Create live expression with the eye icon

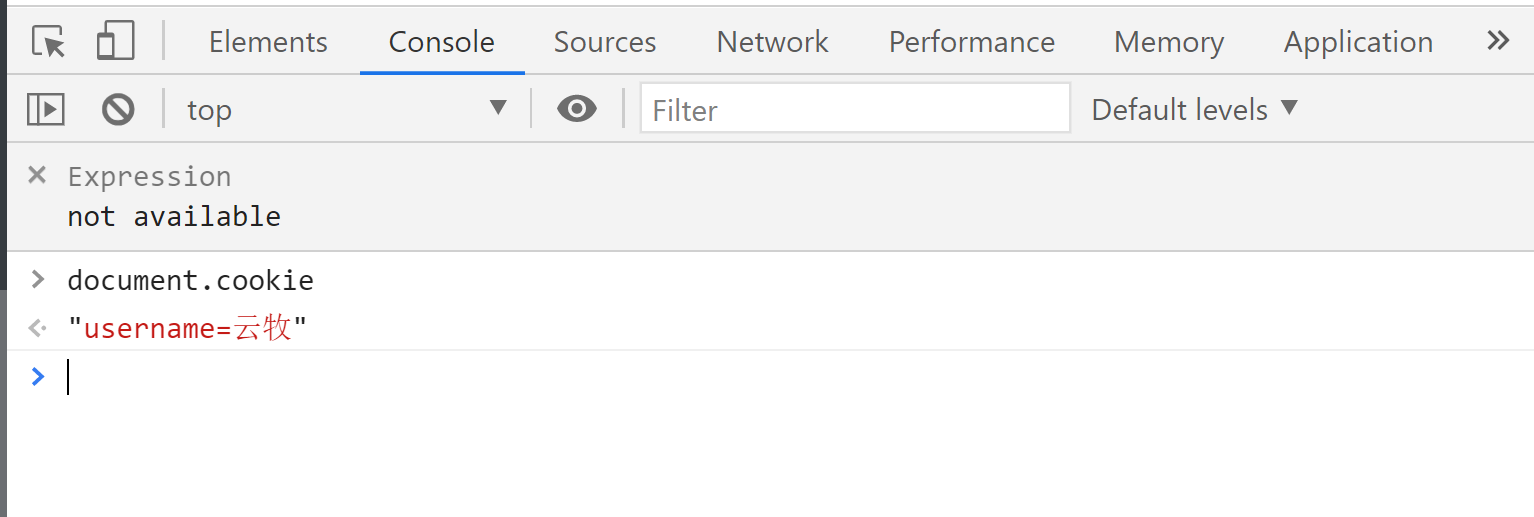point(577,109)
